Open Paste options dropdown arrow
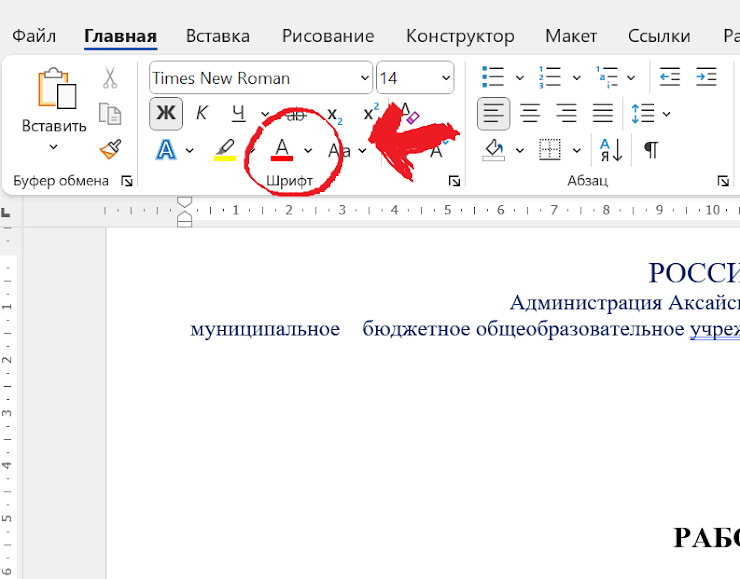The height and width of the screenshot is (579, 740). tap(53, 147)
